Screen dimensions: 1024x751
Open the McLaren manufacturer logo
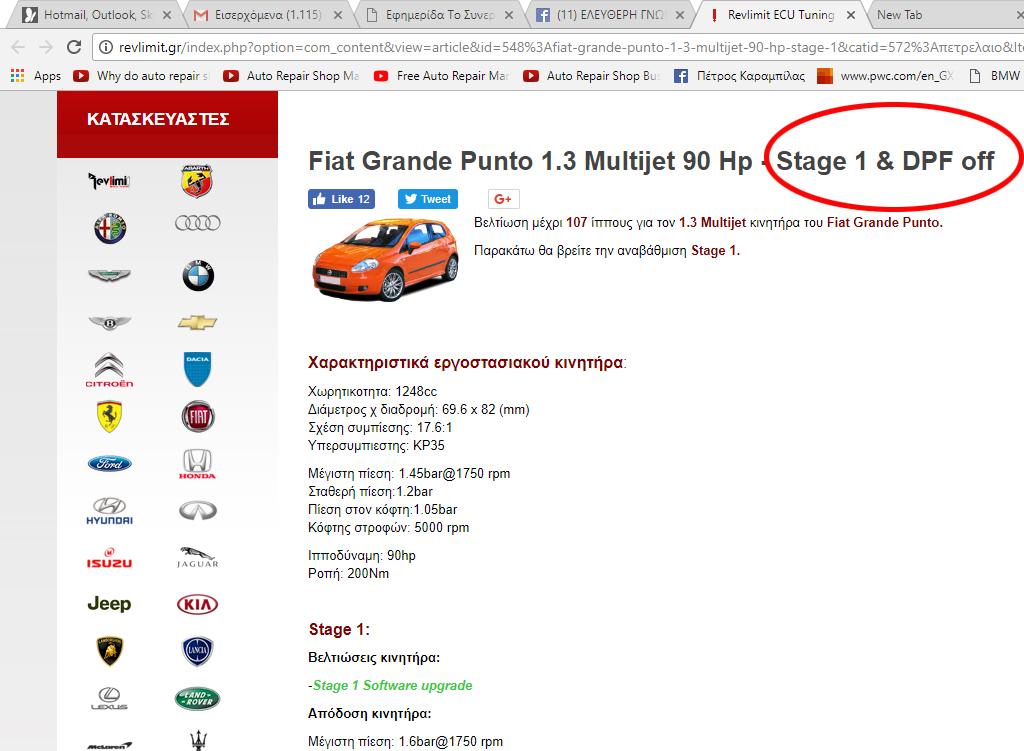click(x=109, y=745)
